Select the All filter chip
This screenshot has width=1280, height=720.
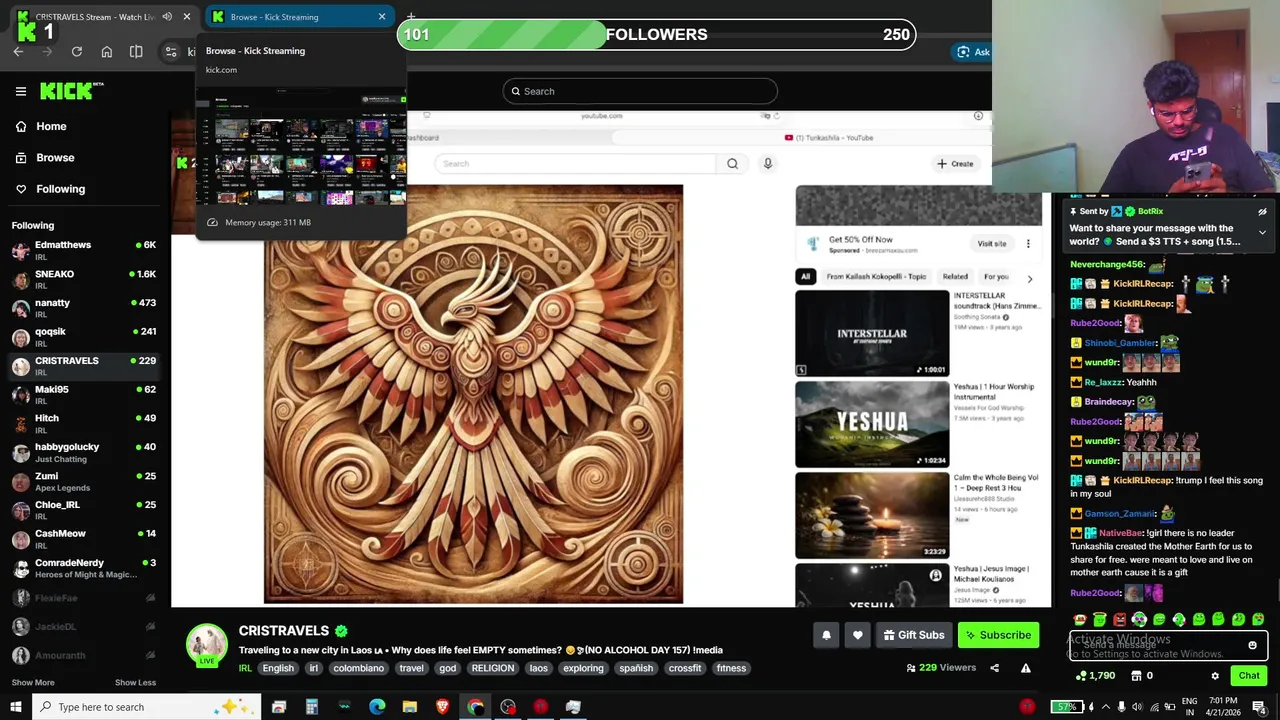(x=805, y=276)
